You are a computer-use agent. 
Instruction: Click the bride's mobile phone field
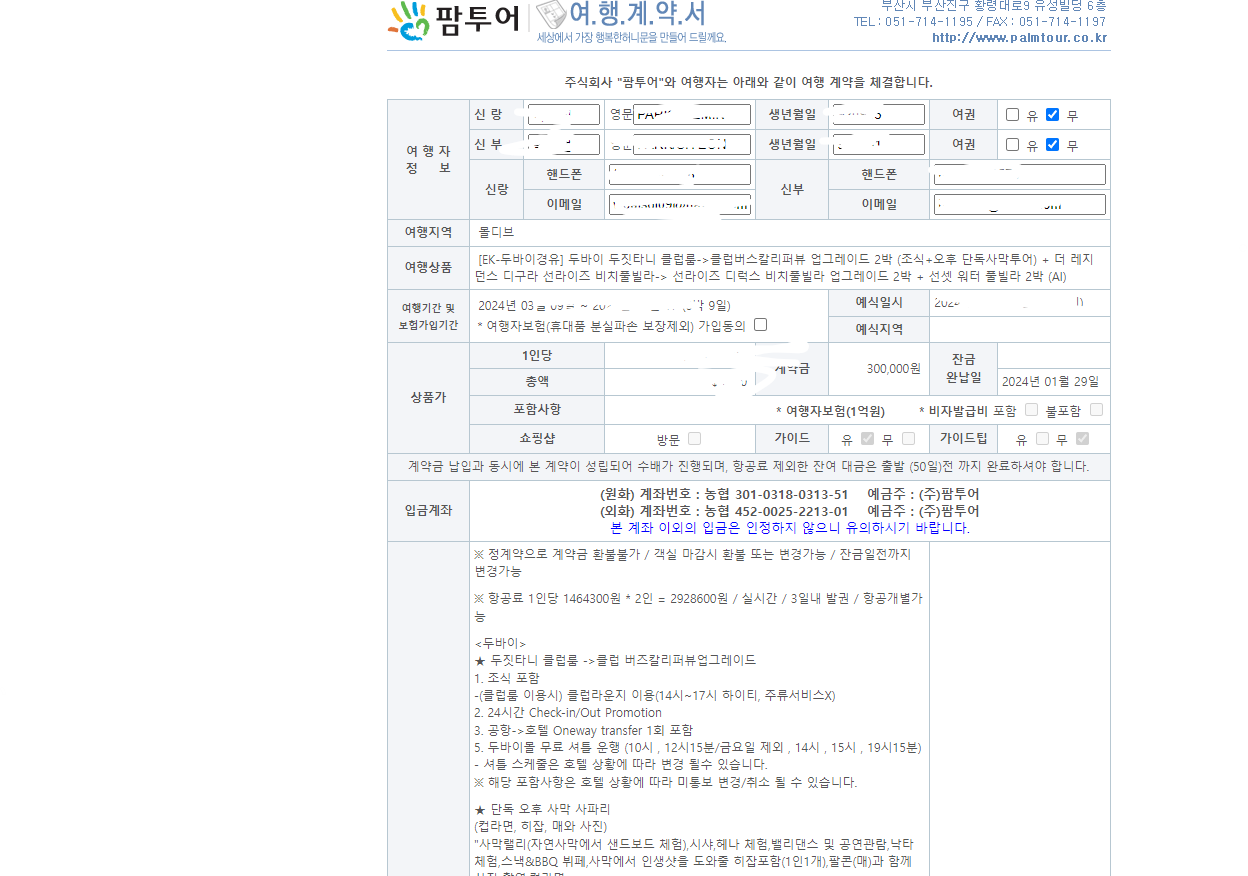pyautogui.click(x=1019, y=175)
